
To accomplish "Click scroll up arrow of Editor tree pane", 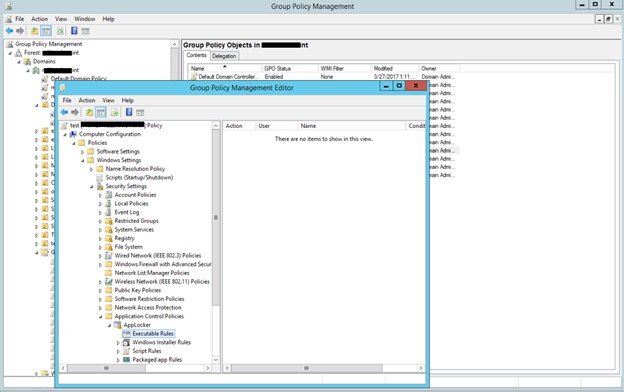I will 216,126.
